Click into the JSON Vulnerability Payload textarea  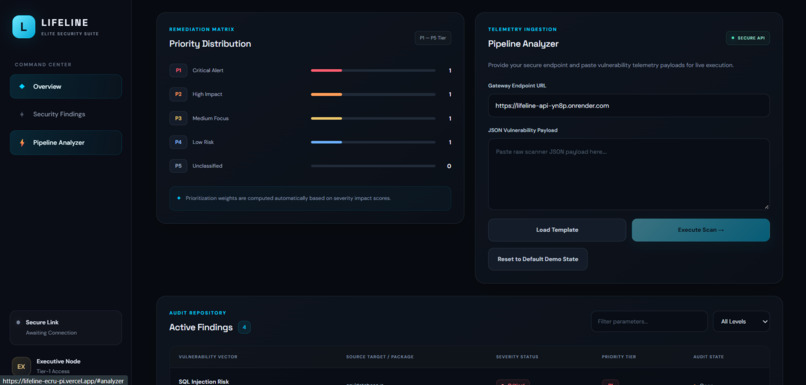tap(629, 174)
